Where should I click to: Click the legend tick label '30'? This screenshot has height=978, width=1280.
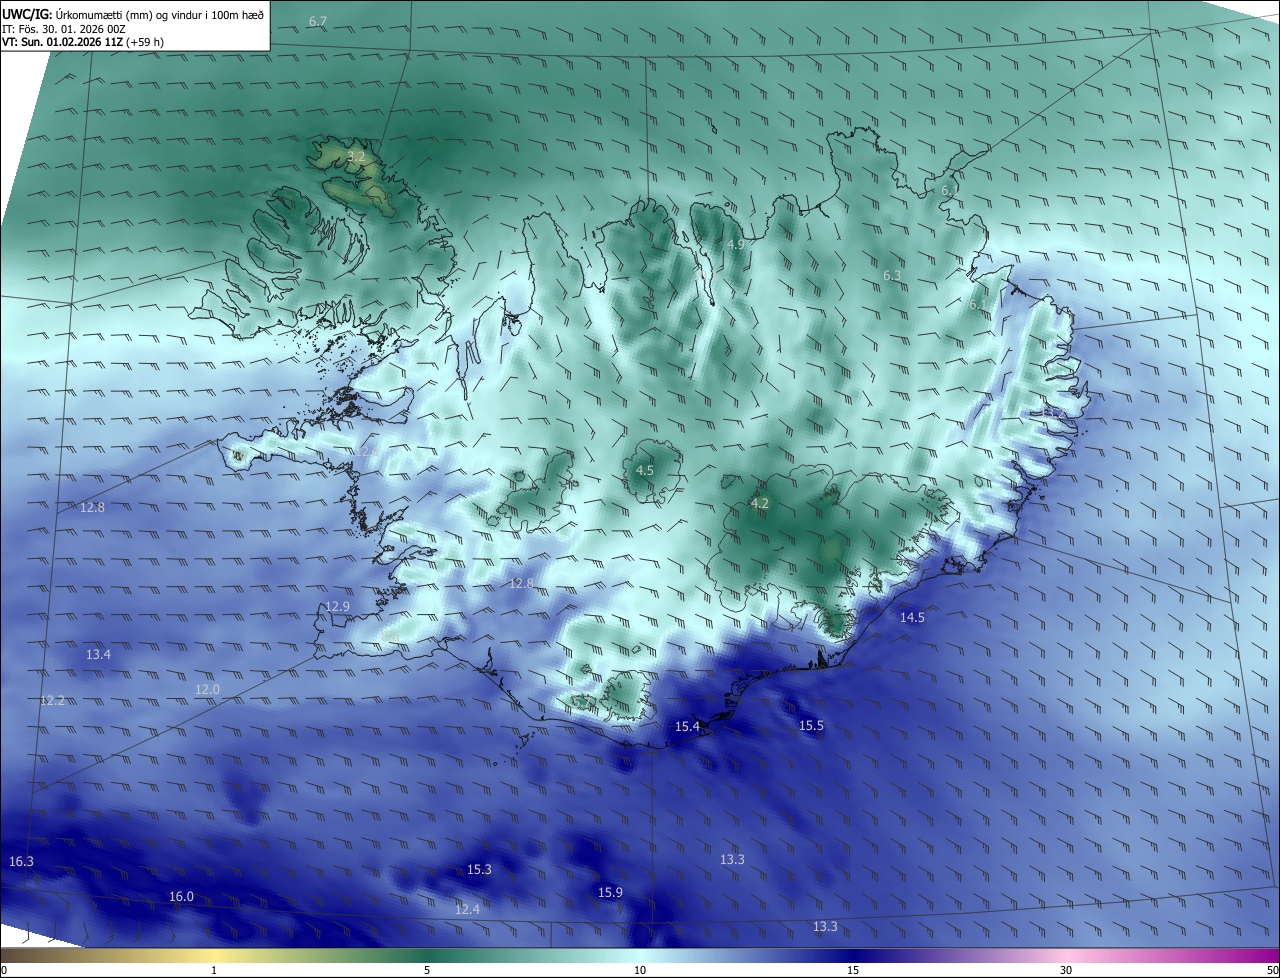pyautogui.click(x=1066, y=970)
